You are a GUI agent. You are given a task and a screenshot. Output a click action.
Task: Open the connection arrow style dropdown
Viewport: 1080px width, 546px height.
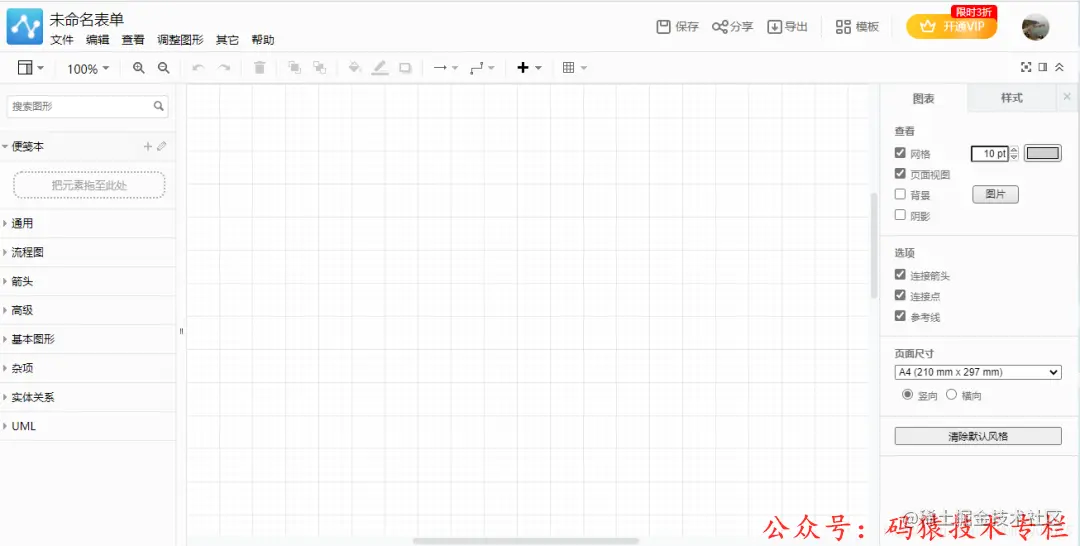(445, 67)
